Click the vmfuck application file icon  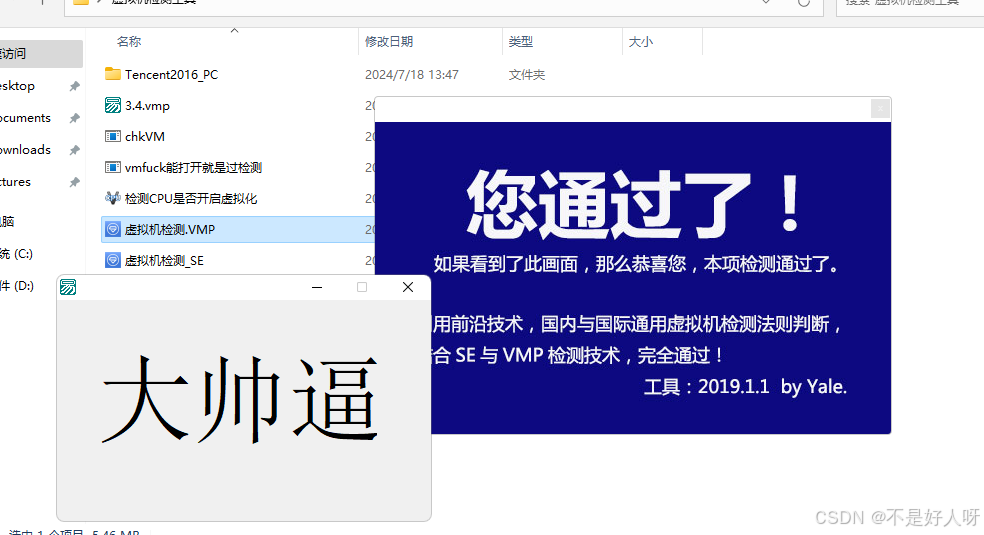112,167
